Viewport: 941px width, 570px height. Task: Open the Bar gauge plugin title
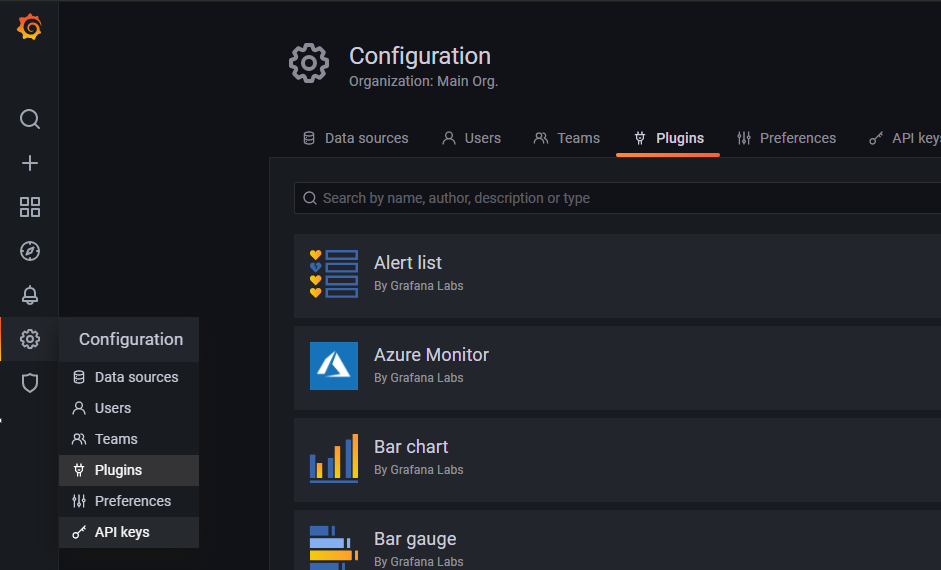coord(415,539)
